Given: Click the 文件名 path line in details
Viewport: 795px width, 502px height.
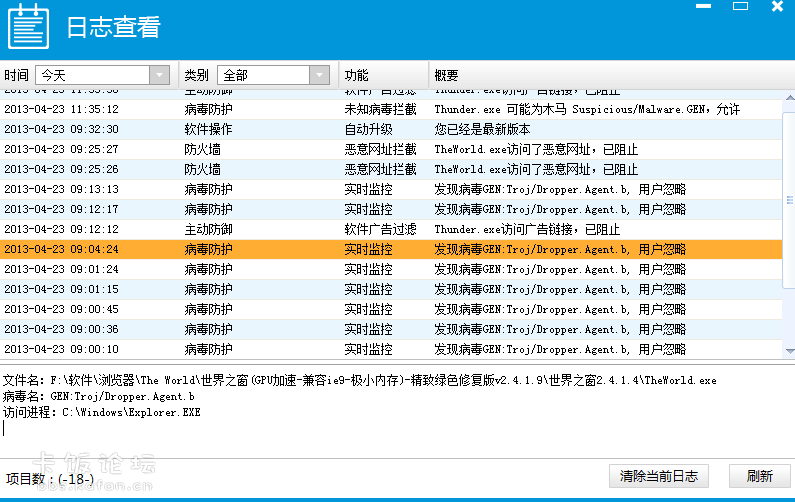Looking at the screenshot, I should [x=359, y=380].
